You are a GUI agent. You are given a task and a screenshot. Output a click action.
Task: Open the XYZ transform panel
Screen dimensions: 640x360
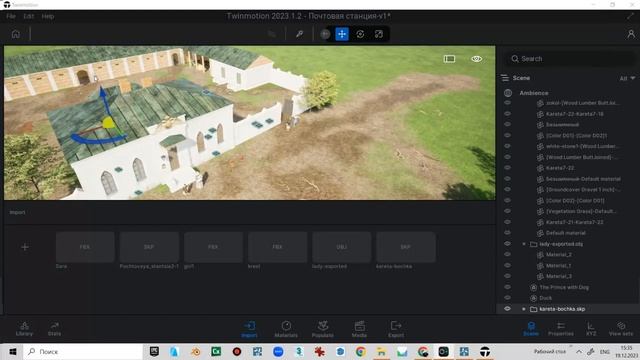591,329
